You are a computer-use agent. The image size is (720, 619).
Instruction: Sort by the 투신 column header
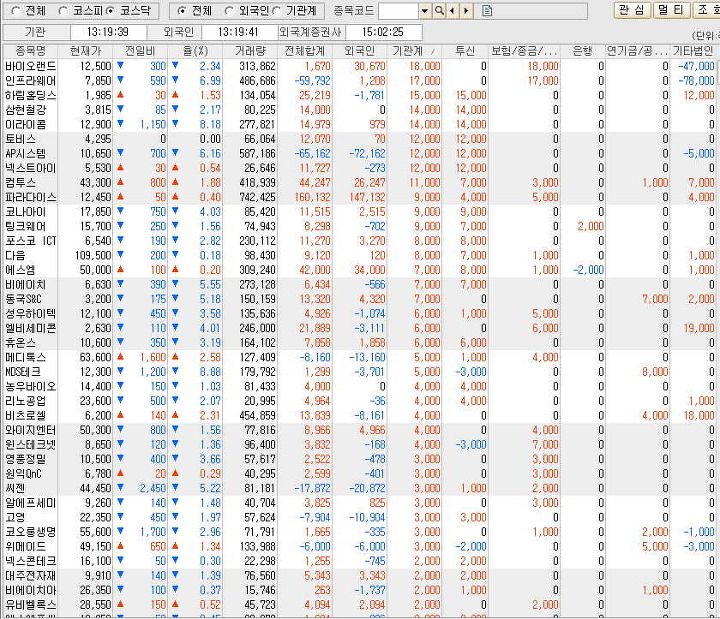click(x=465, y=51)
